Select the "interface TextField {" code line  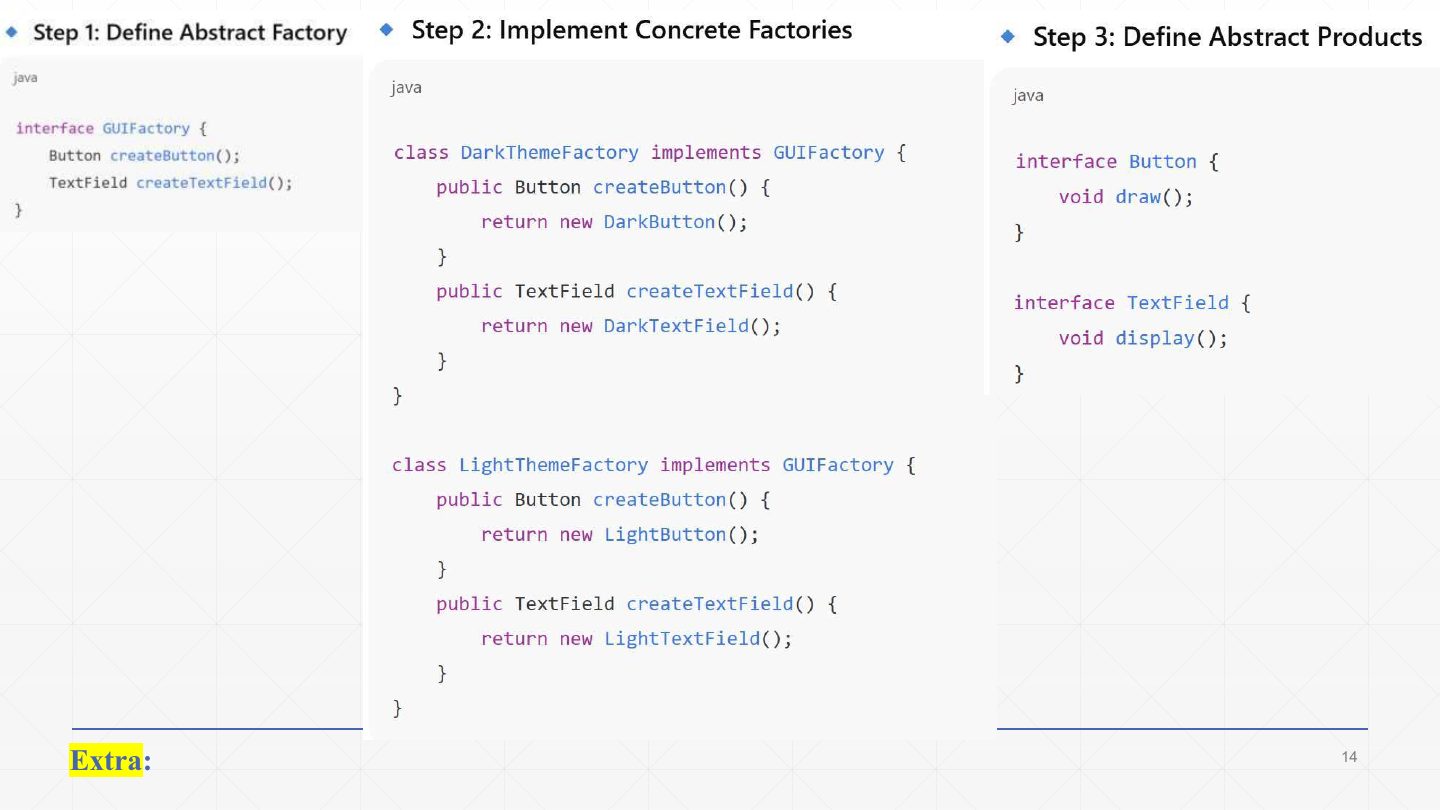coord(1132,303)
